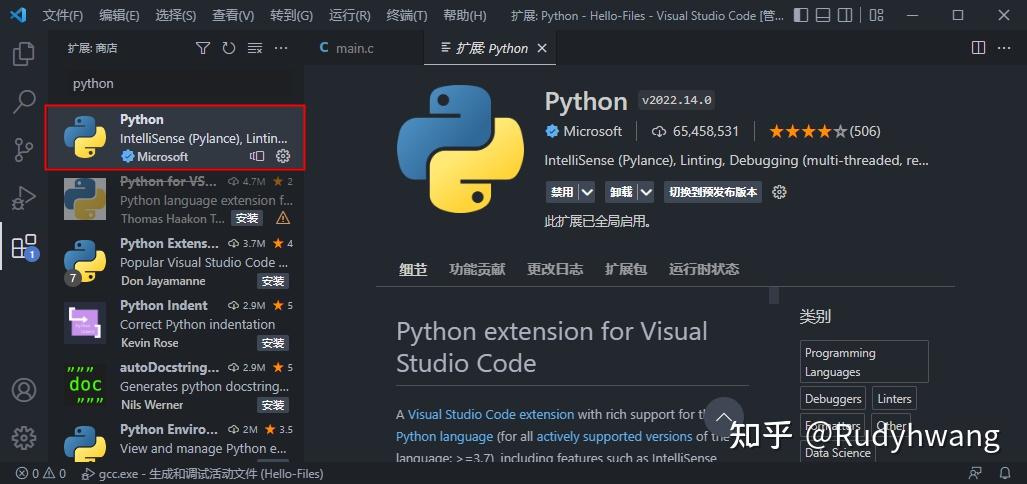Close the 扩展: Python tab

(542, 48)
